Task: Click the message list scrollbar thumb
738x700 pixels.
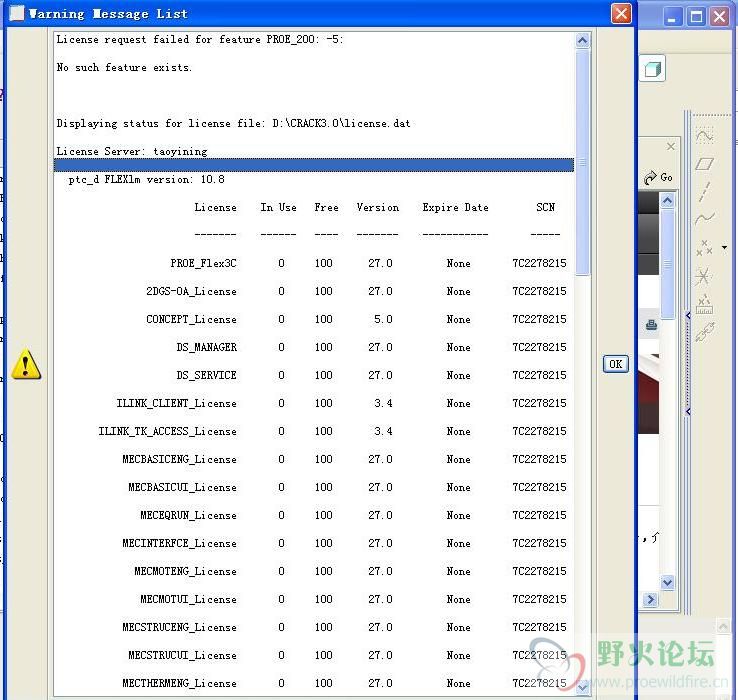Action: [582, 162]
